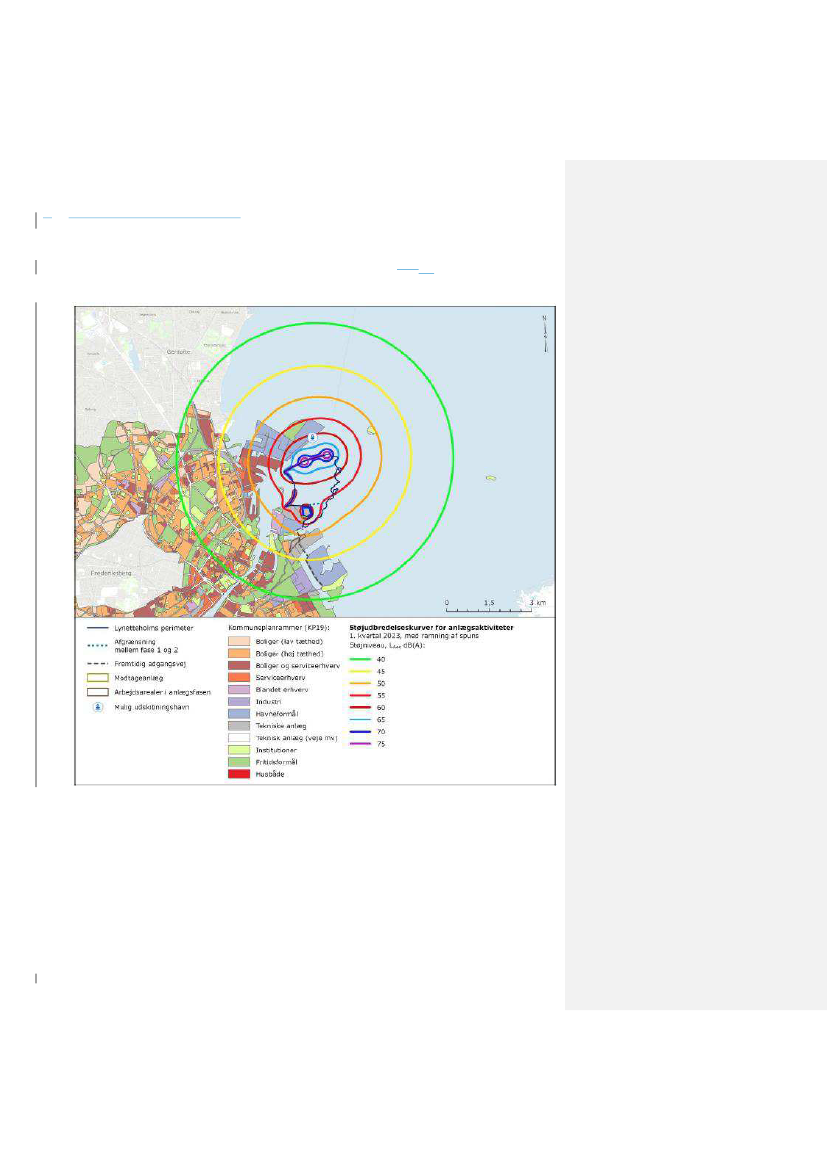827x1169 pixels.
Task: Click the harbor marker on the map
Action: pos(313,437)
